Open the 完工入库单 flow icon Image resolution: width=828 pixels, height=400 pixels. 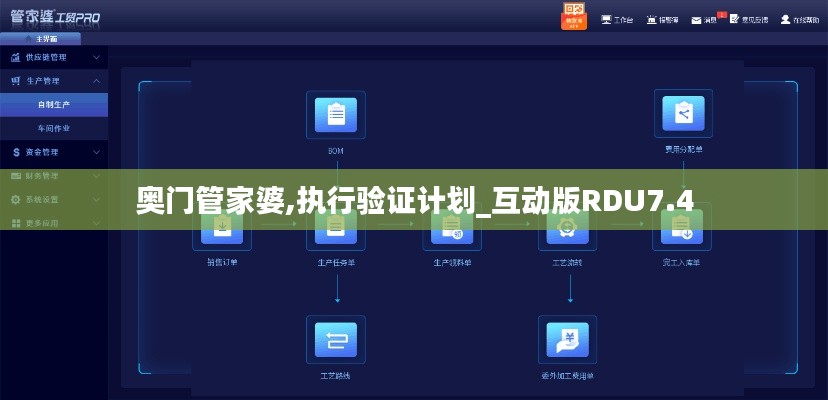click(x=682, y=227)
